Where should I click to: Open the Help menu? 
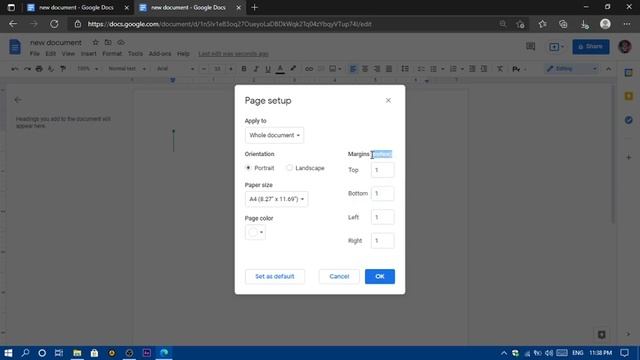[183, 54]
